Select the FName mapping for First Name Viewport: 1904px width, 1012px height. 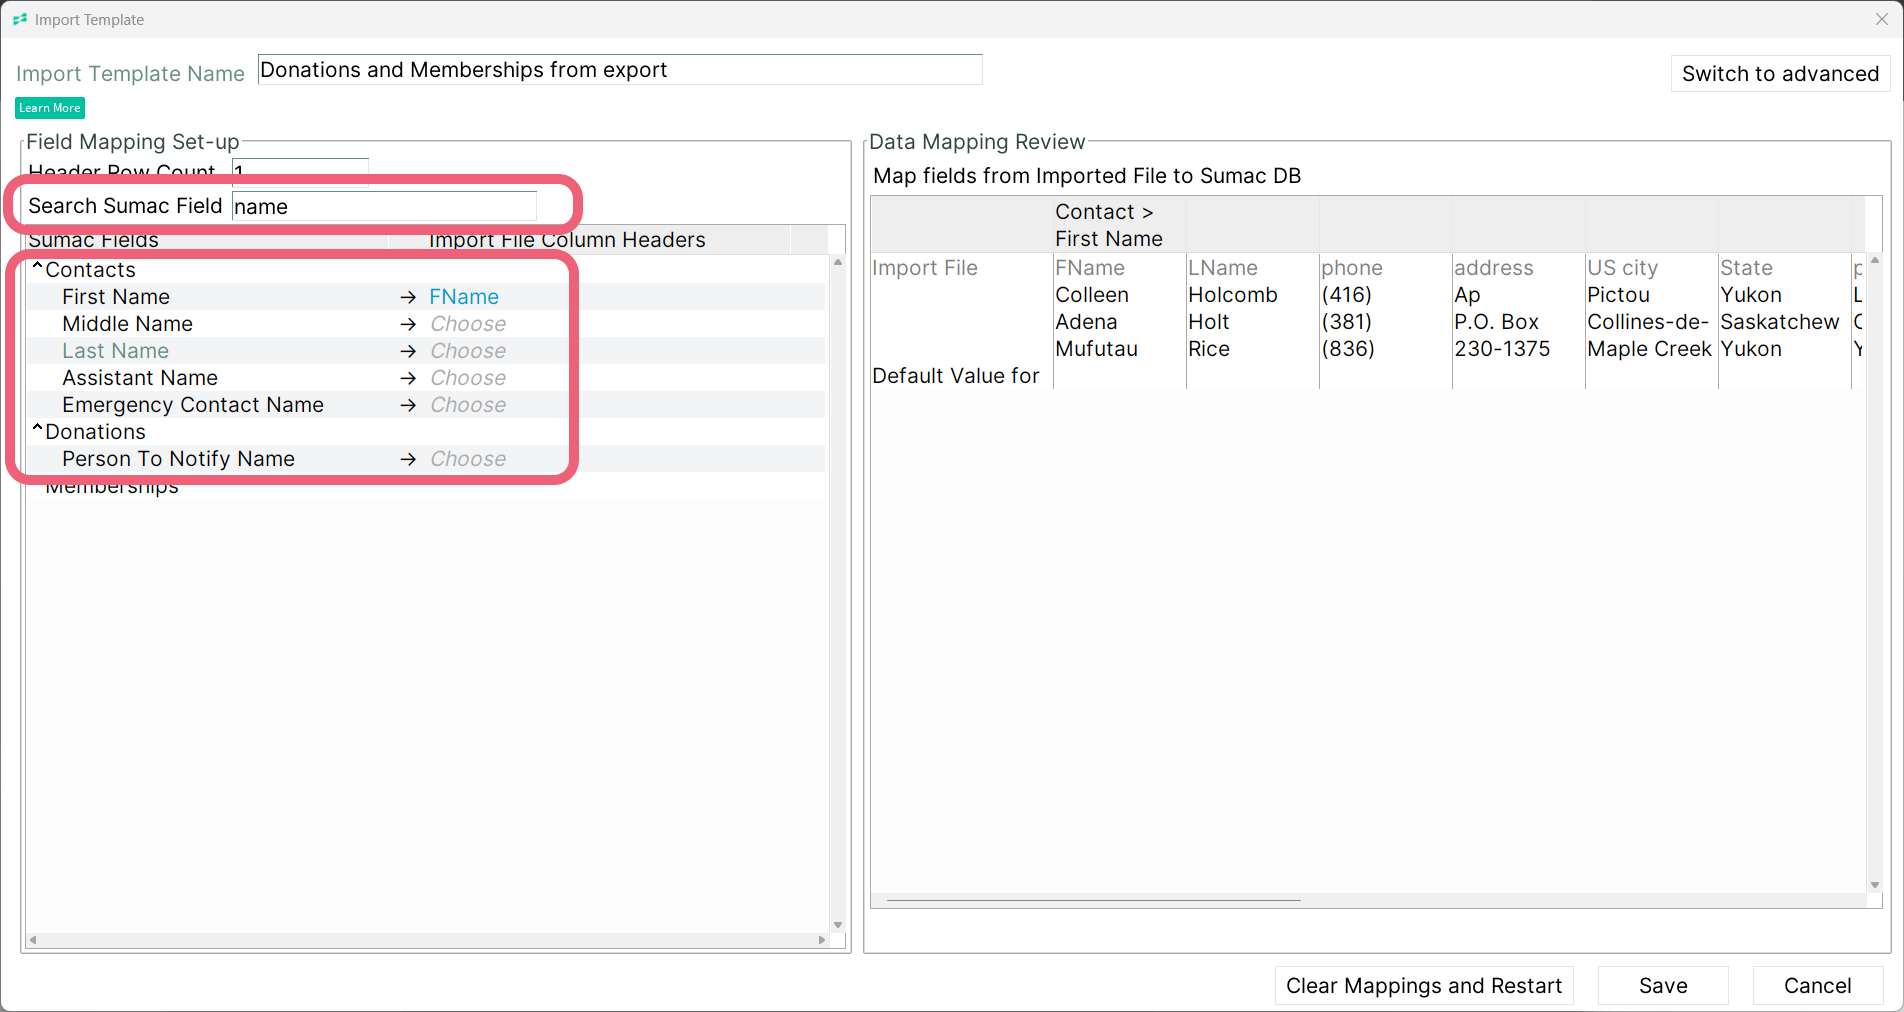464,297
